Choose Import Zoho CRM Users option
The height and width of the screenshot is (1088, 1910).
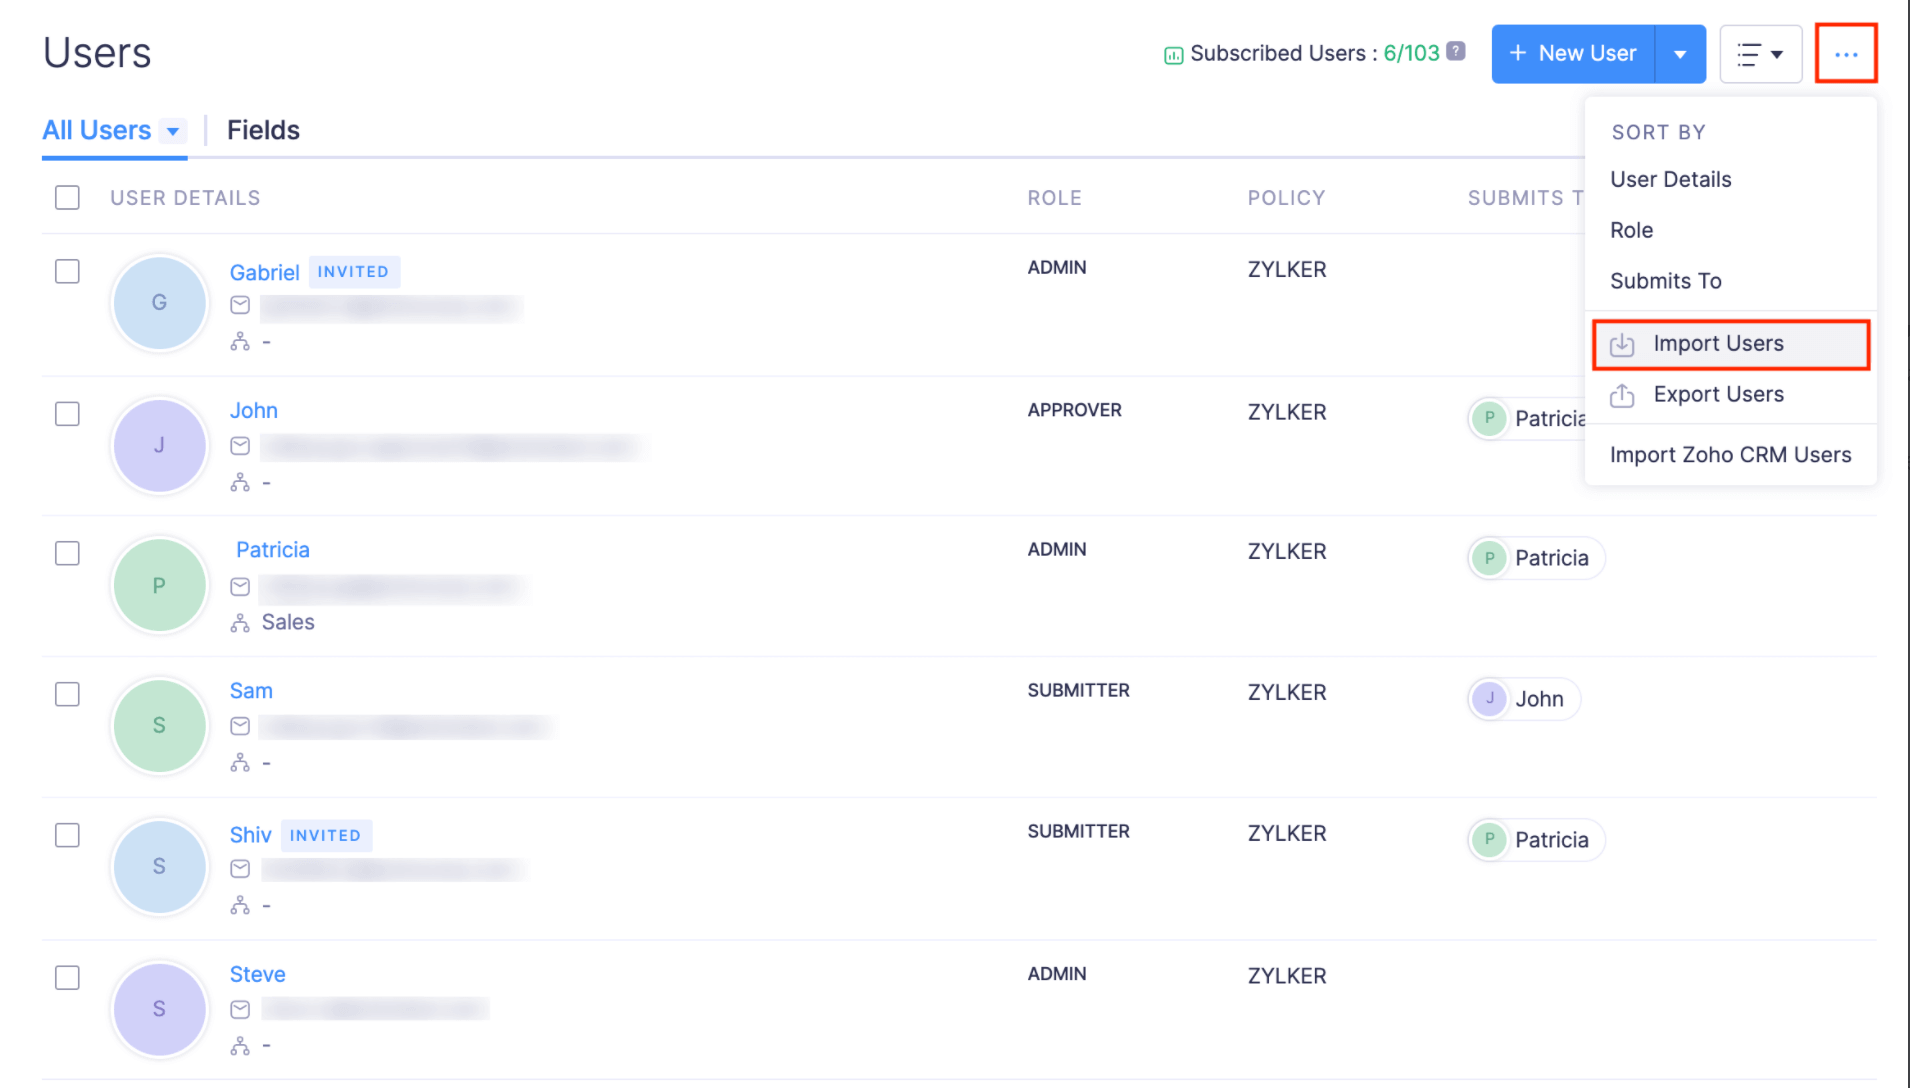coord(1730,455)
